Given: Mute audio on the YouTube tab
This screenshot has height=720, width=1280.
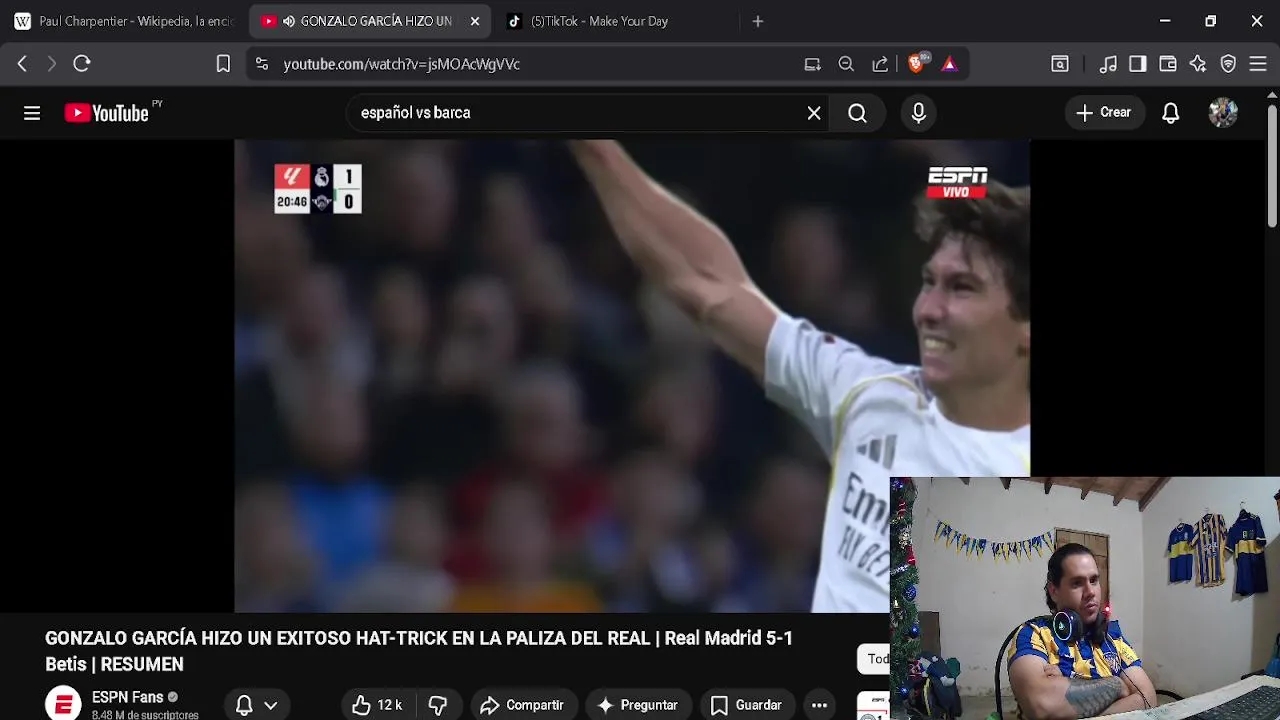Looking at the screenshot, I should (289, 21).
